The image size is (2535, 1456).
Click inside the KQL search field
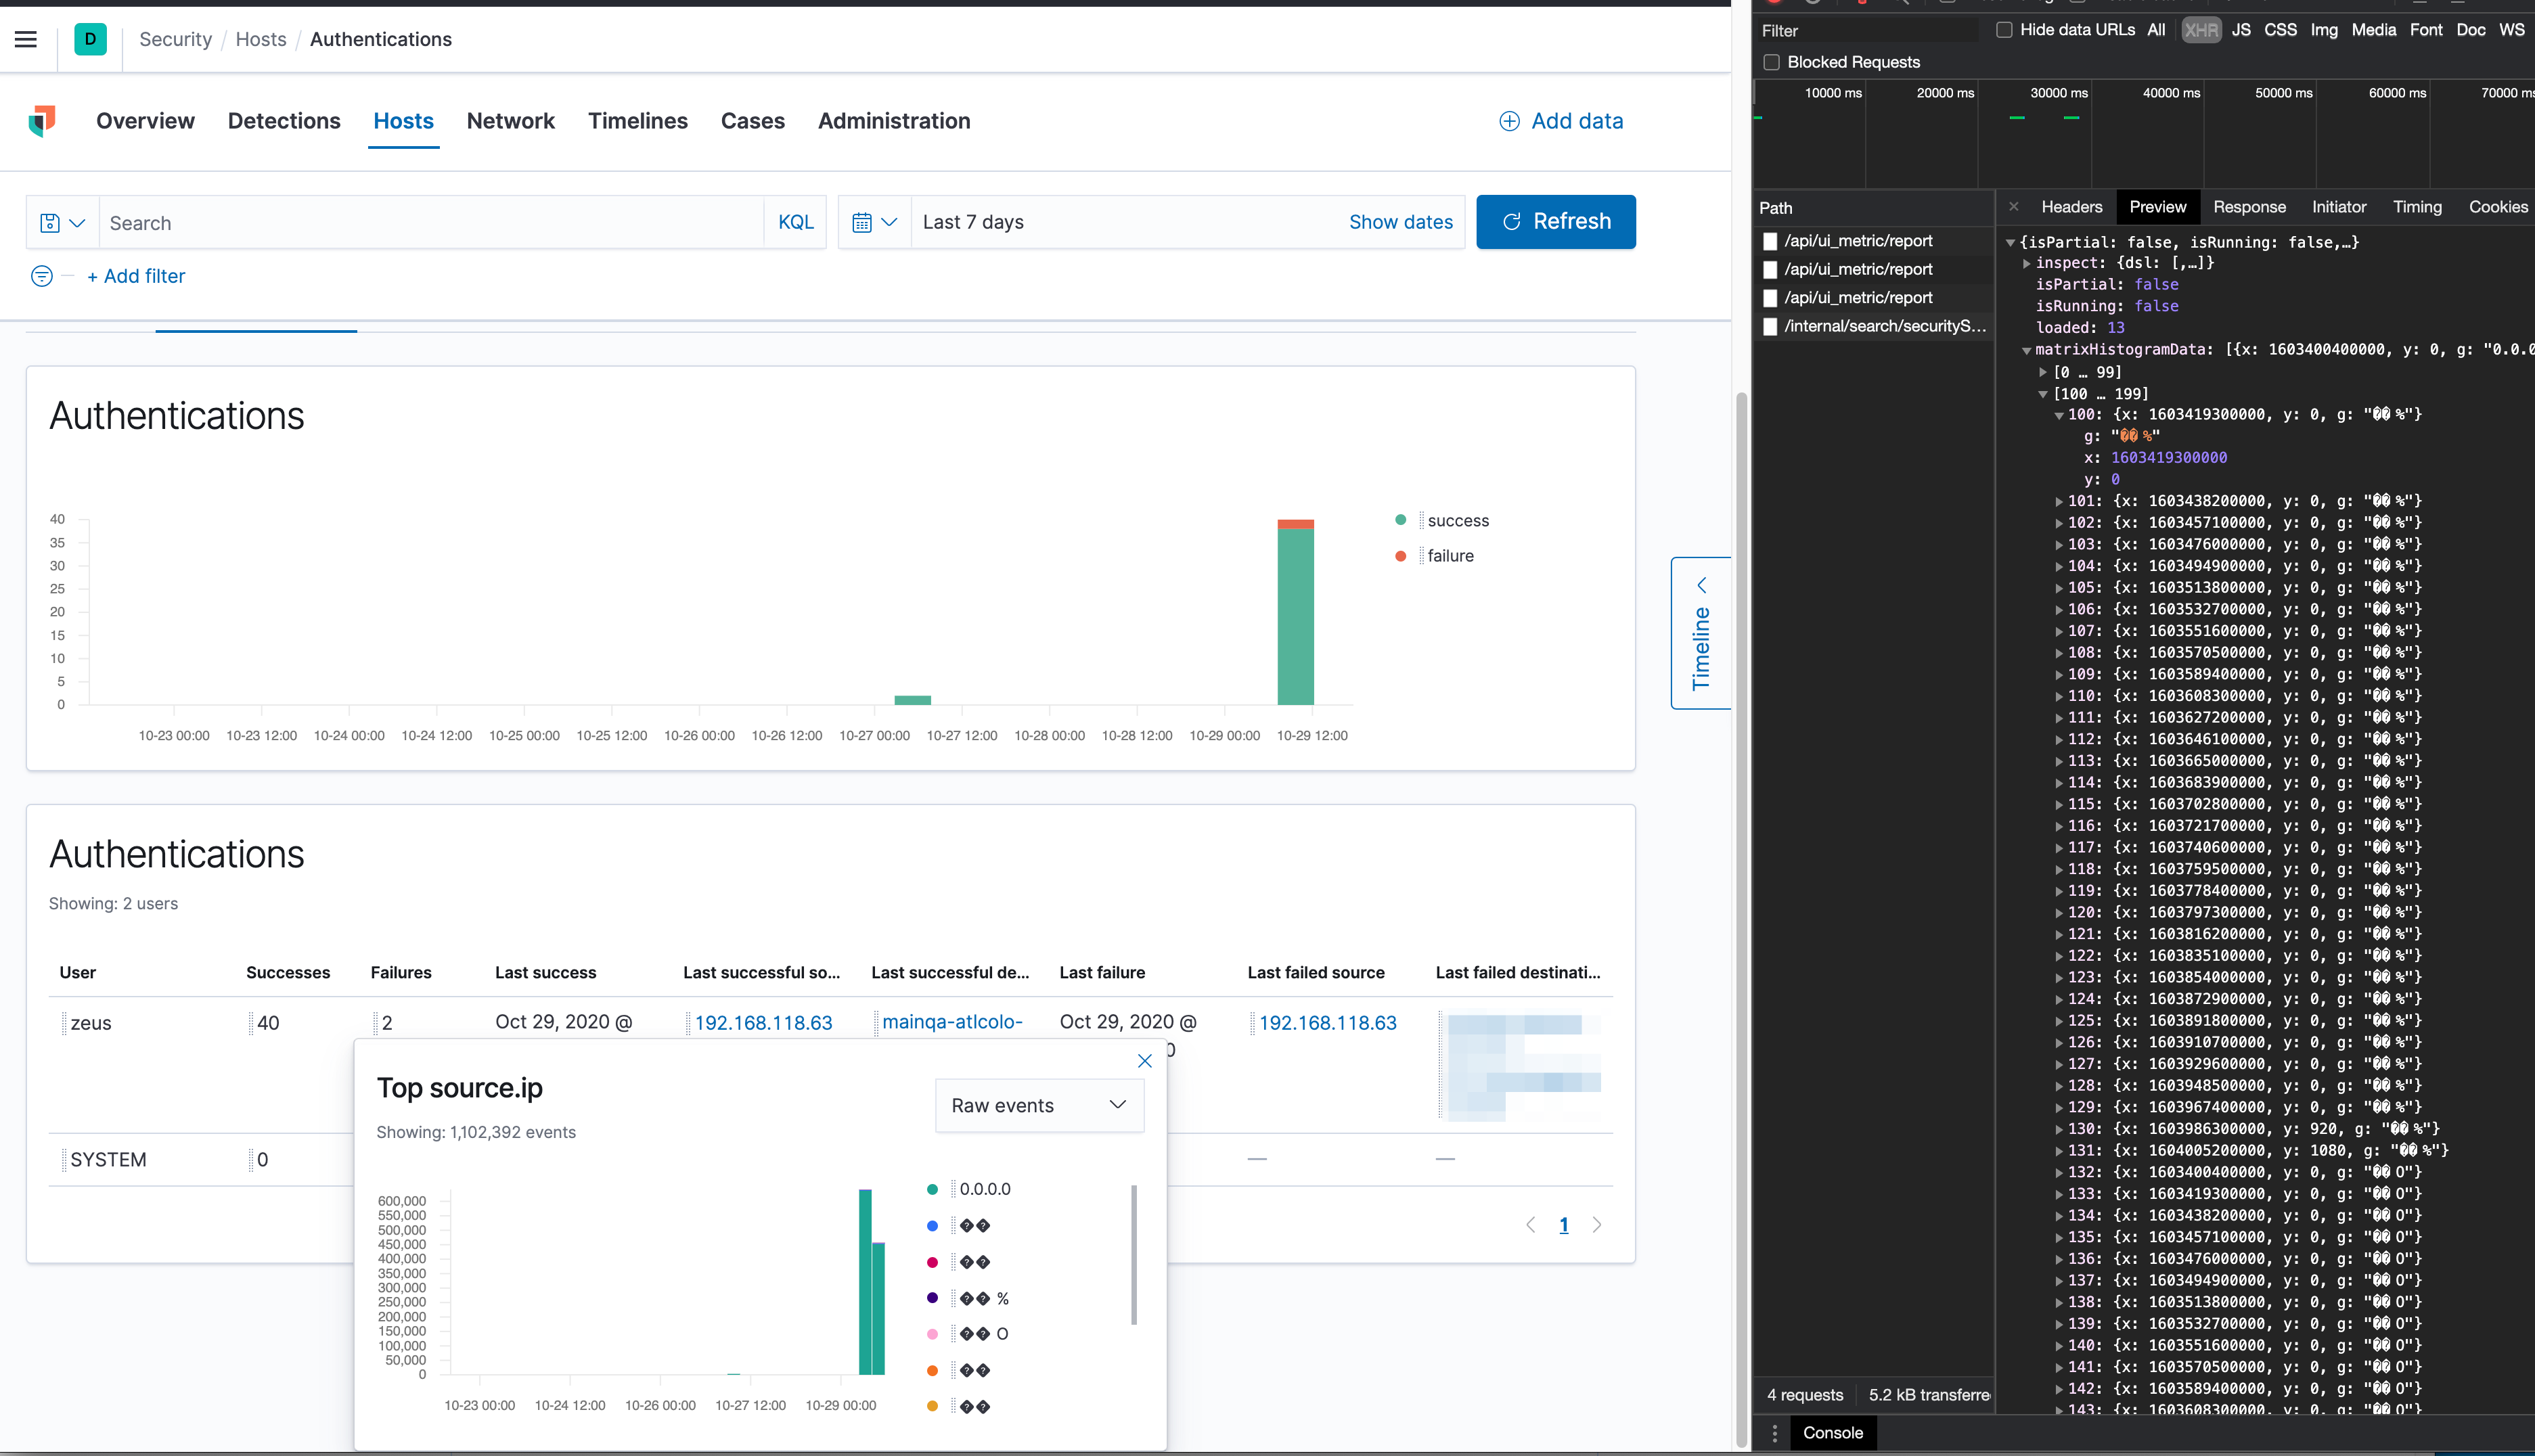tap(400, 222)
